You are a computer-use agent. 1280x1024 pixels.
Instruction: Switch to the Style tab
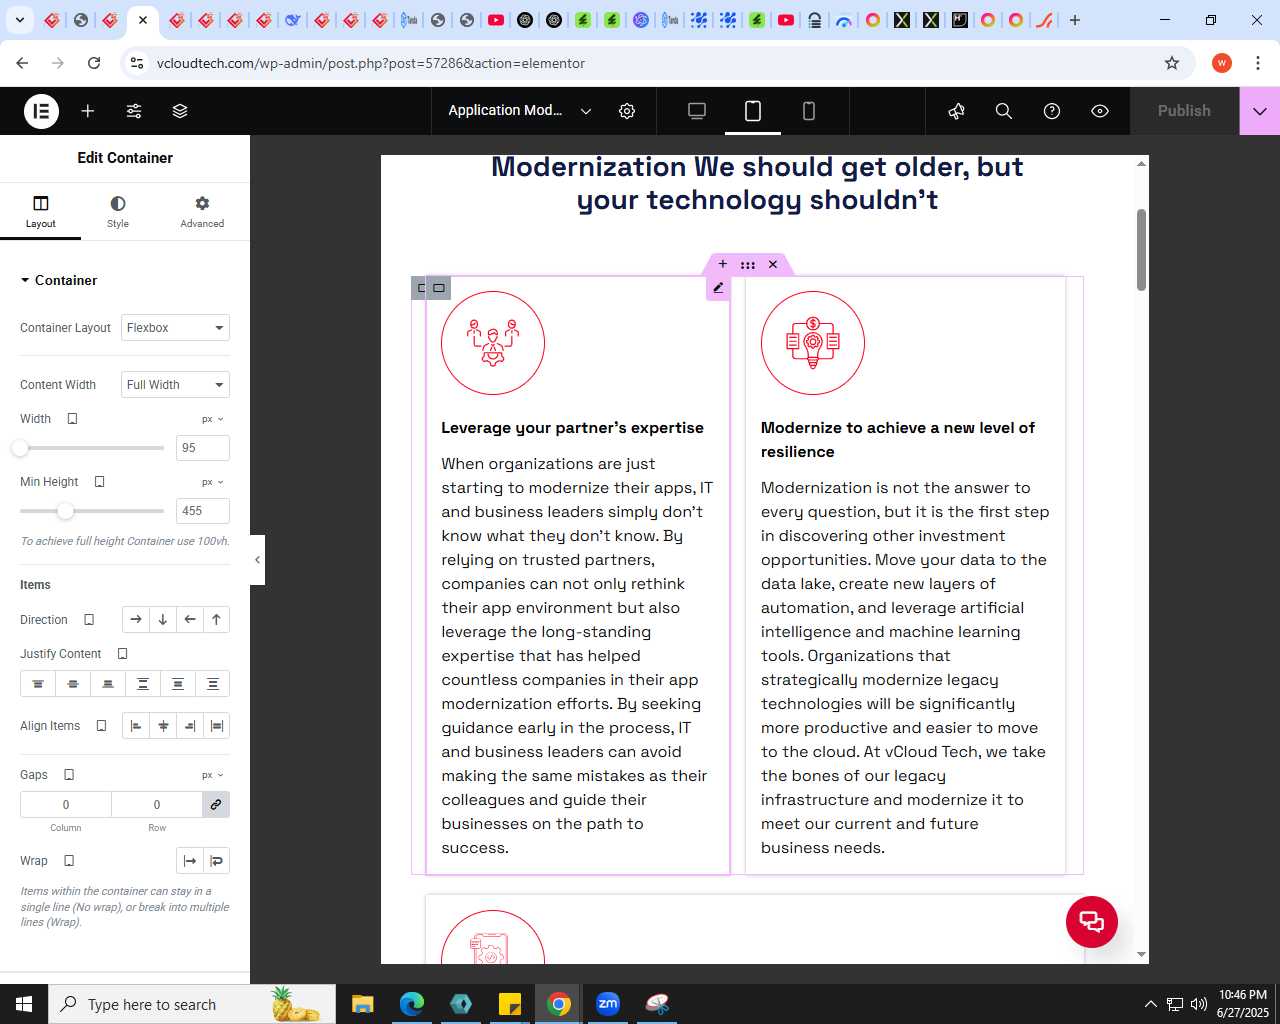[x=118, y=212]
